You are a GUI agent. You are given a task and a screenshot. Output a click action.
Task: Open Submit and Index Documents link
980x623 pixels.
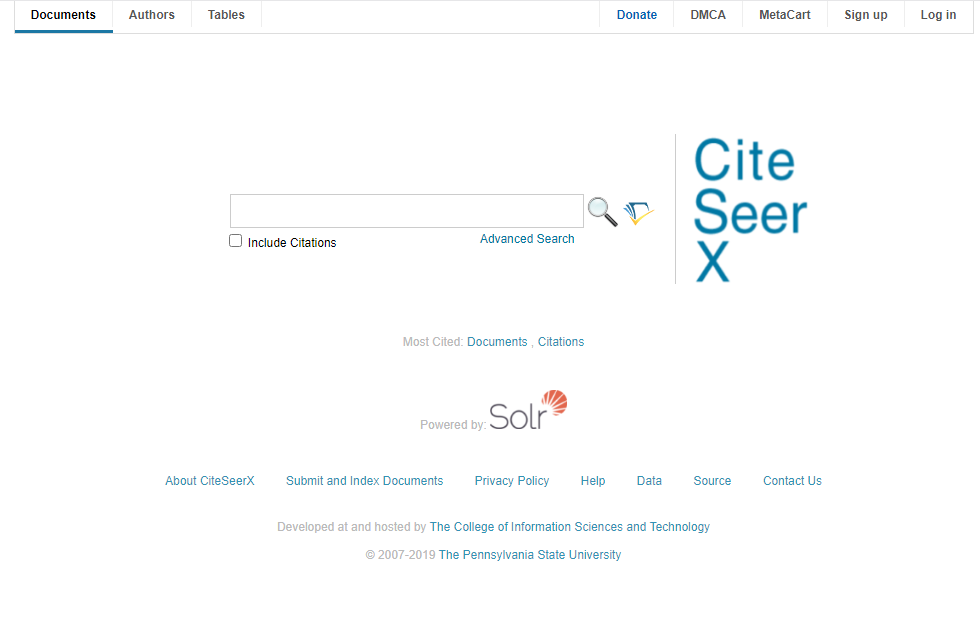364,481
